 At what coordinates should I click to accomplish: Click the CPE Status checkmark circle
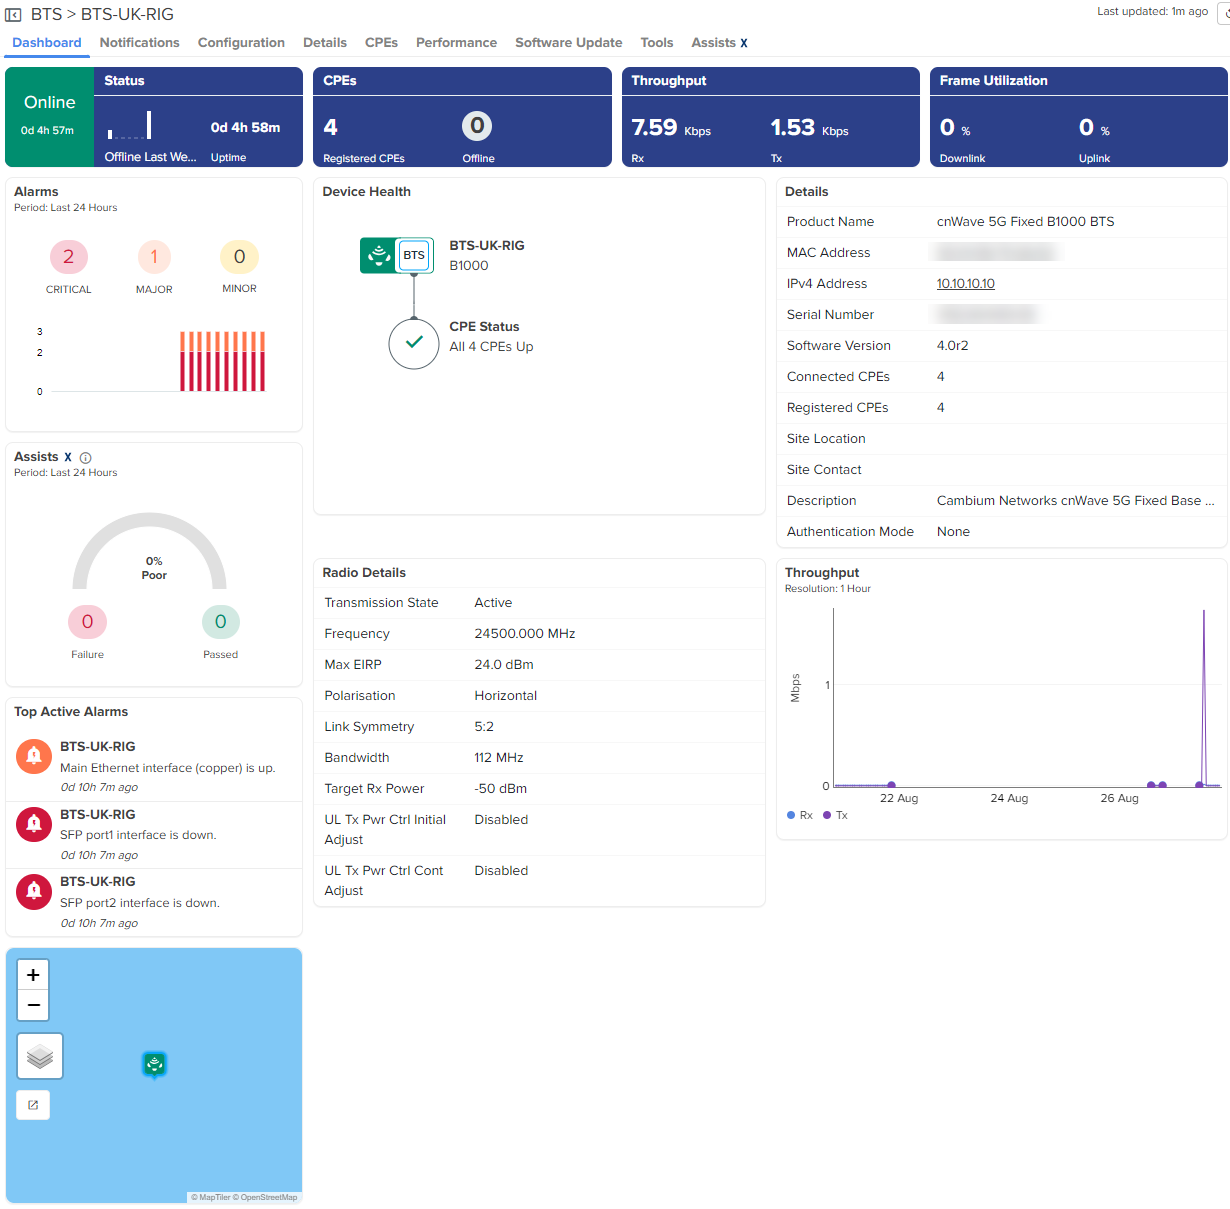414,343
